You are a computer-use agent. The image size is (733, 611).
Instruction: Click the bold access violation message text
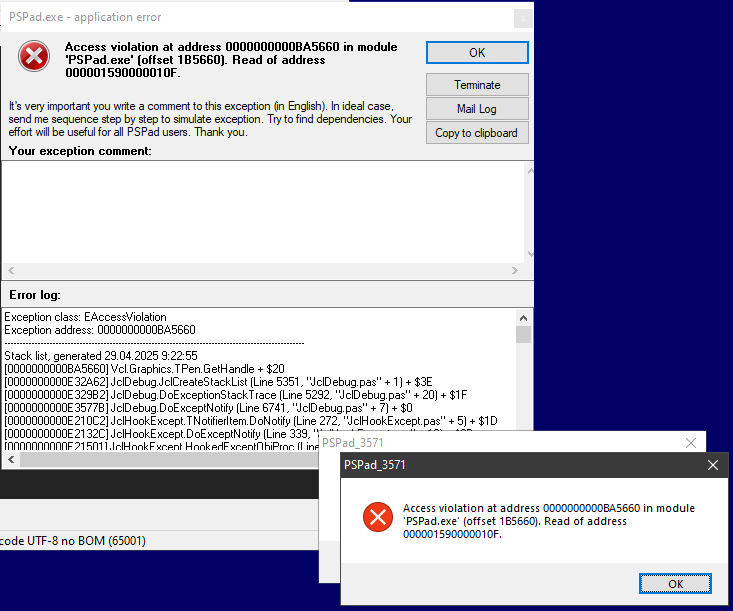231,60
